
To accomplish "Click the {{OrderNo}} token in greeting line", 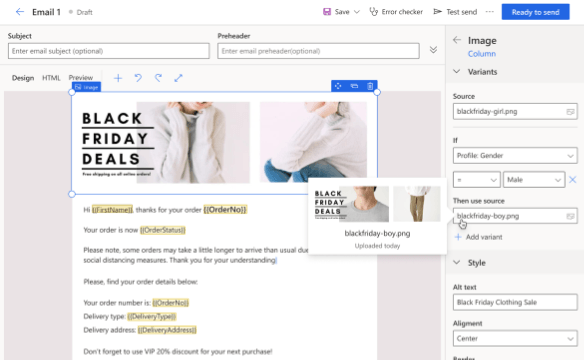I will pos(225,210).
